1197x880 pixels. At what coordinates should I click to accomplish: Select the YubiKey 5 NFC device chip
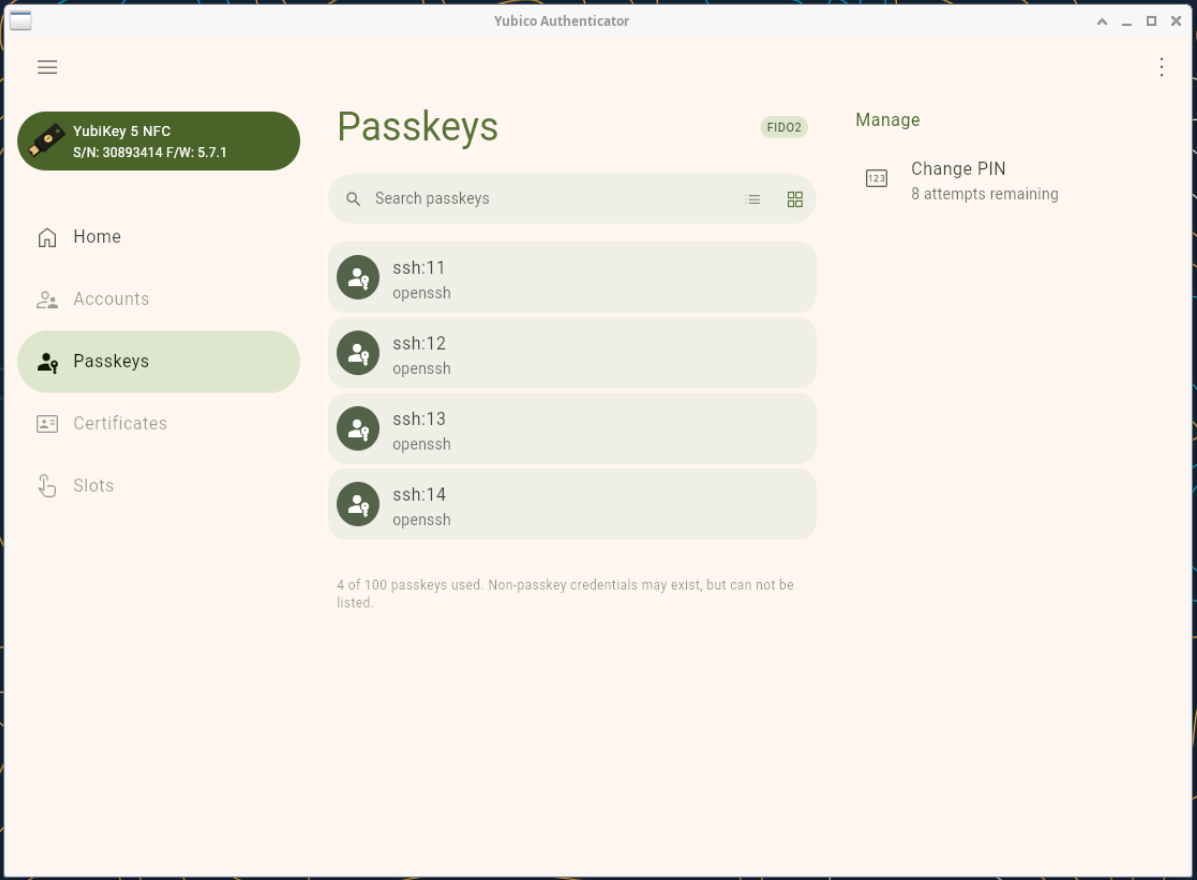pos(159,141)
